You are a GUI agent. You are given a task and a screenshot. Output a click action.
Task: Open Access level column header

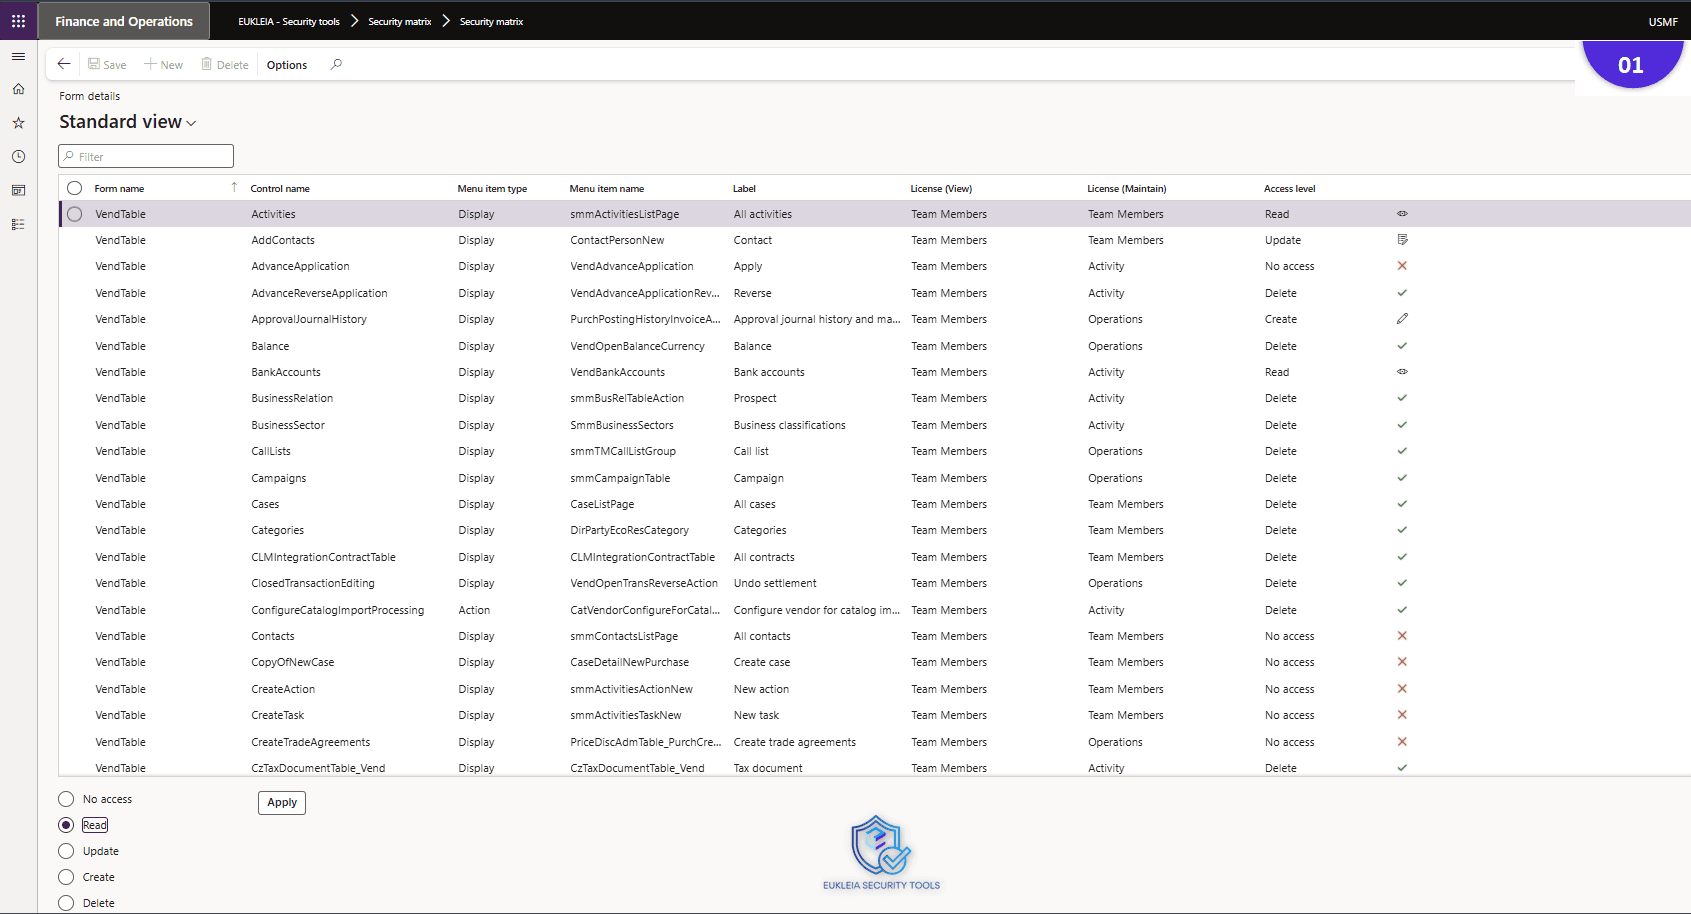[1290, 188]
